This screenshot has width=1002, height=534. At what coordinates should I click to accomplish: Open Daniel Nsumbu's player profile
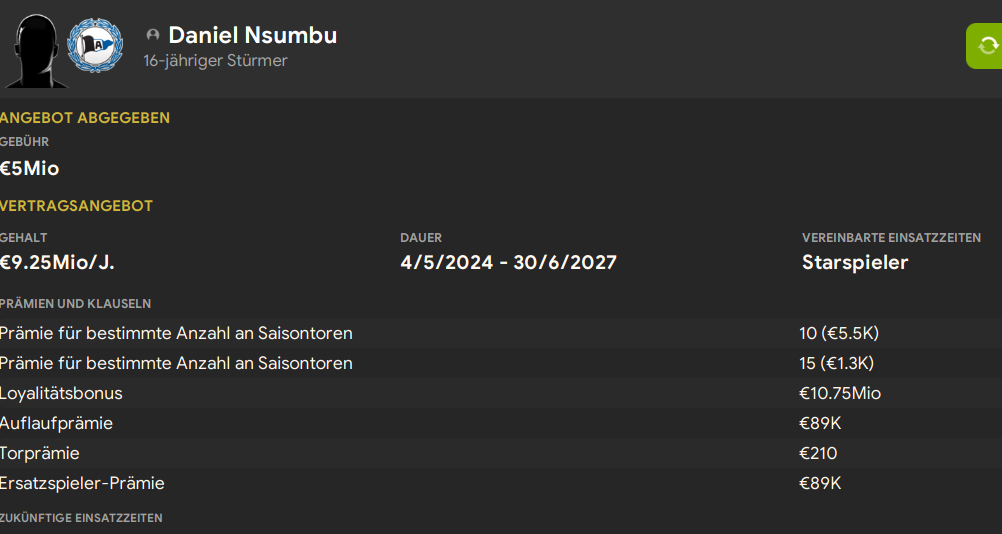click(252, 35)
